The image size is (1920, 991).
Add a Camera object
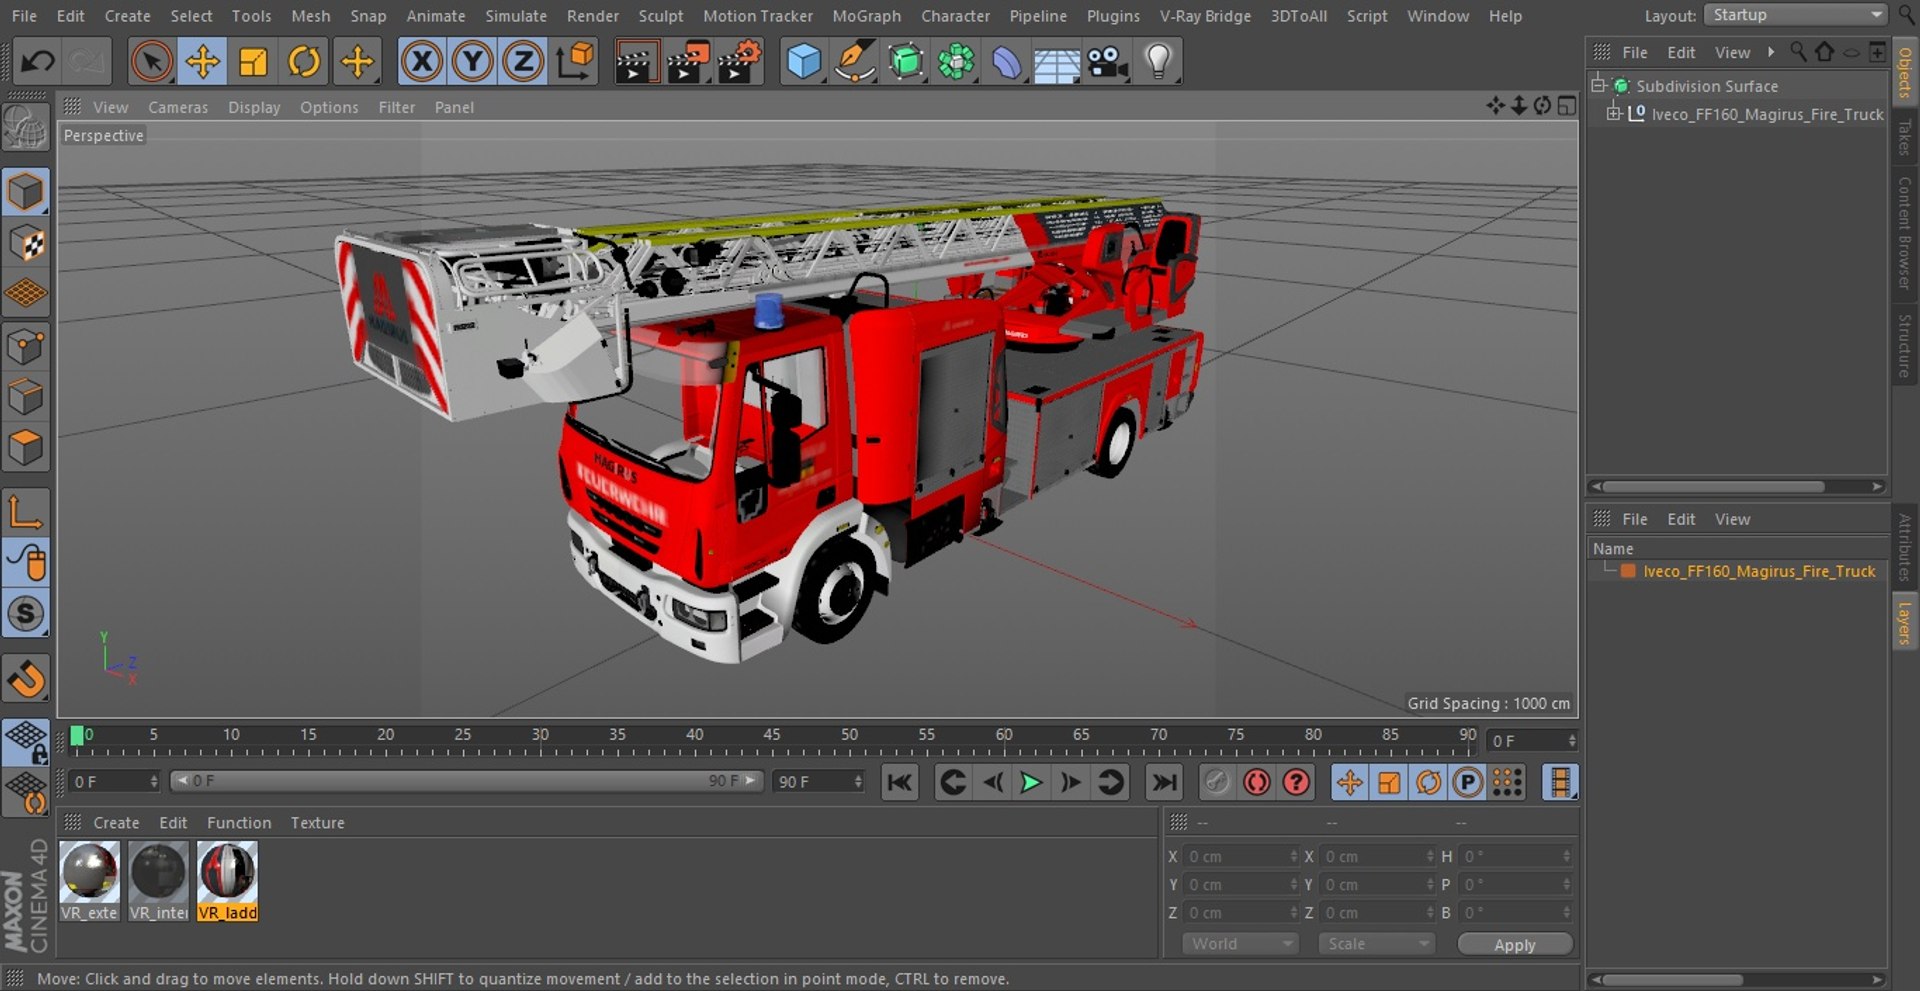tap(1108, 62)
